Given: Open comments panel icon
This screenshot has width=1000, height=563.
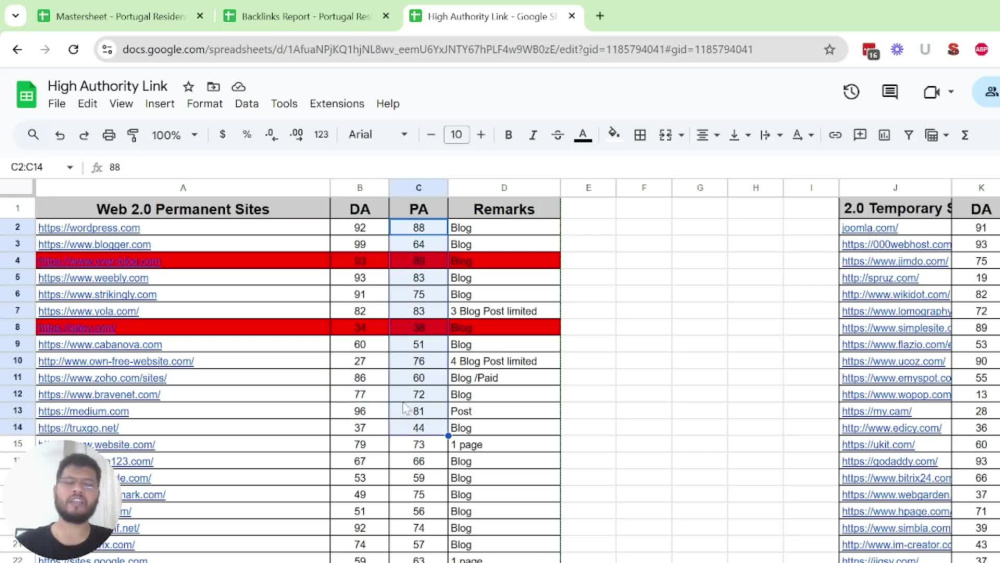Looking at the screenshot, I should point(890,92).
